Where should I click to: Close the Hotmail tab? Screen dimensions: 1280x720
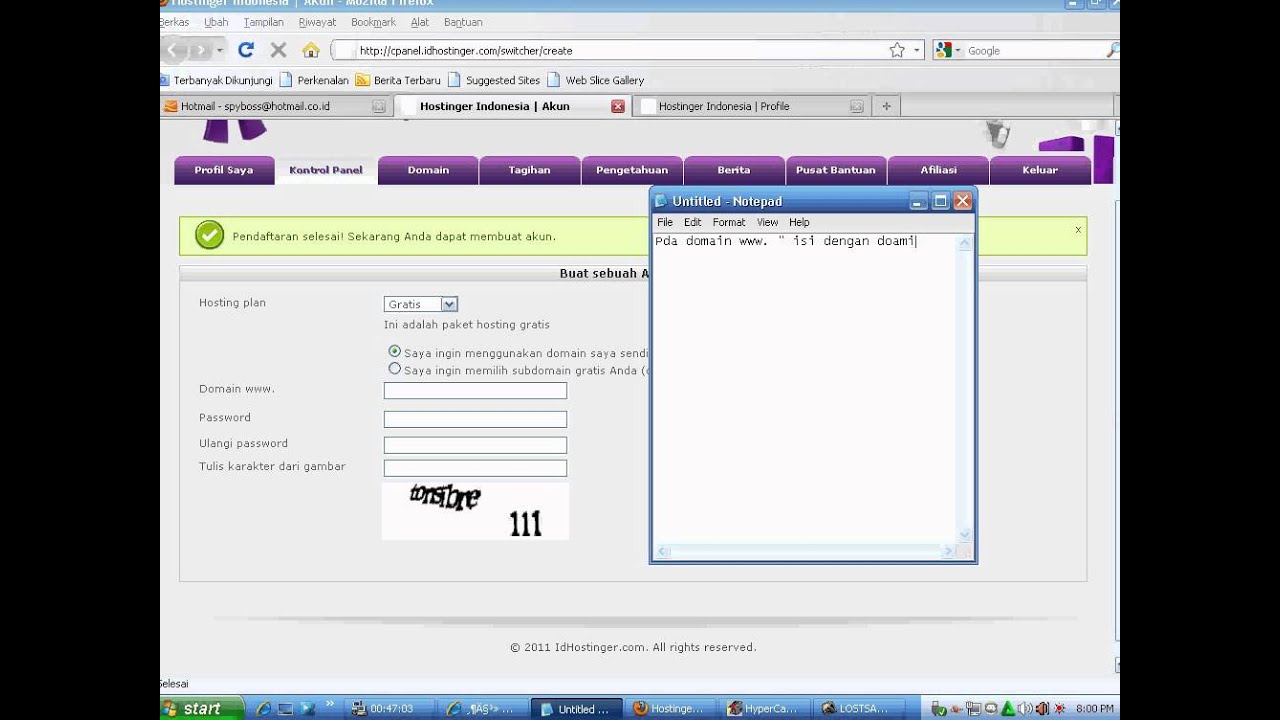[x=379, y=106]
